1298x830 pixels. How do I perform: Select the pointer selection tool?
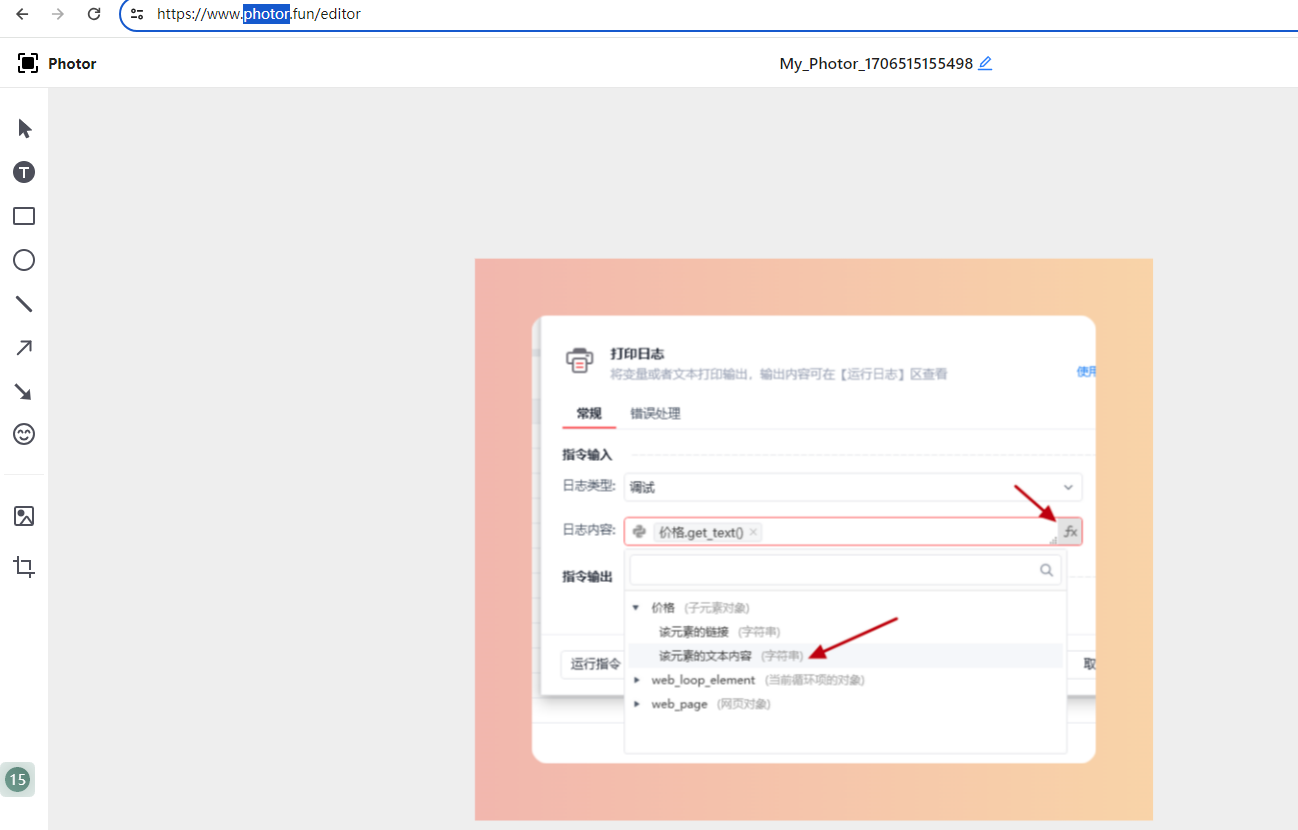(x=25, y=129)
